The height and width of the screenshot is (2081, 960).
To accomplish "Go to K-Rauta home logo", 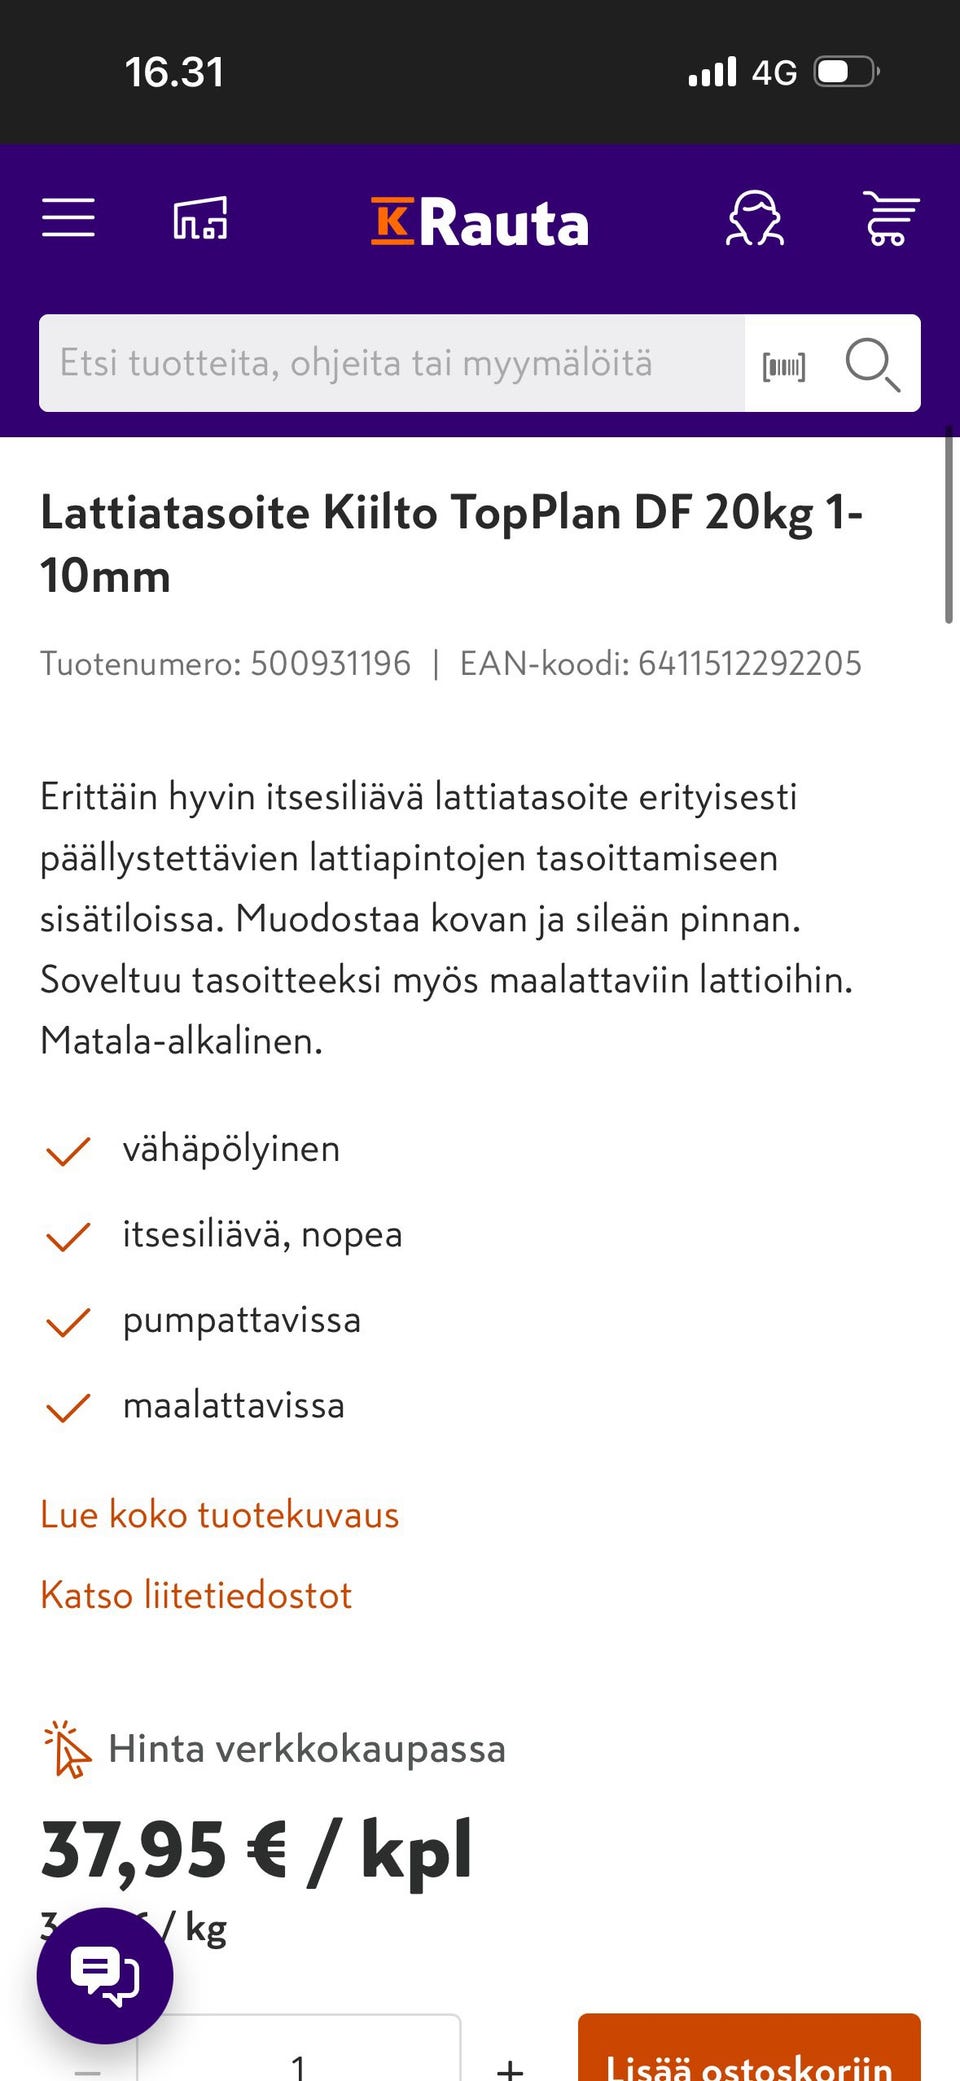I will point(480,222).
